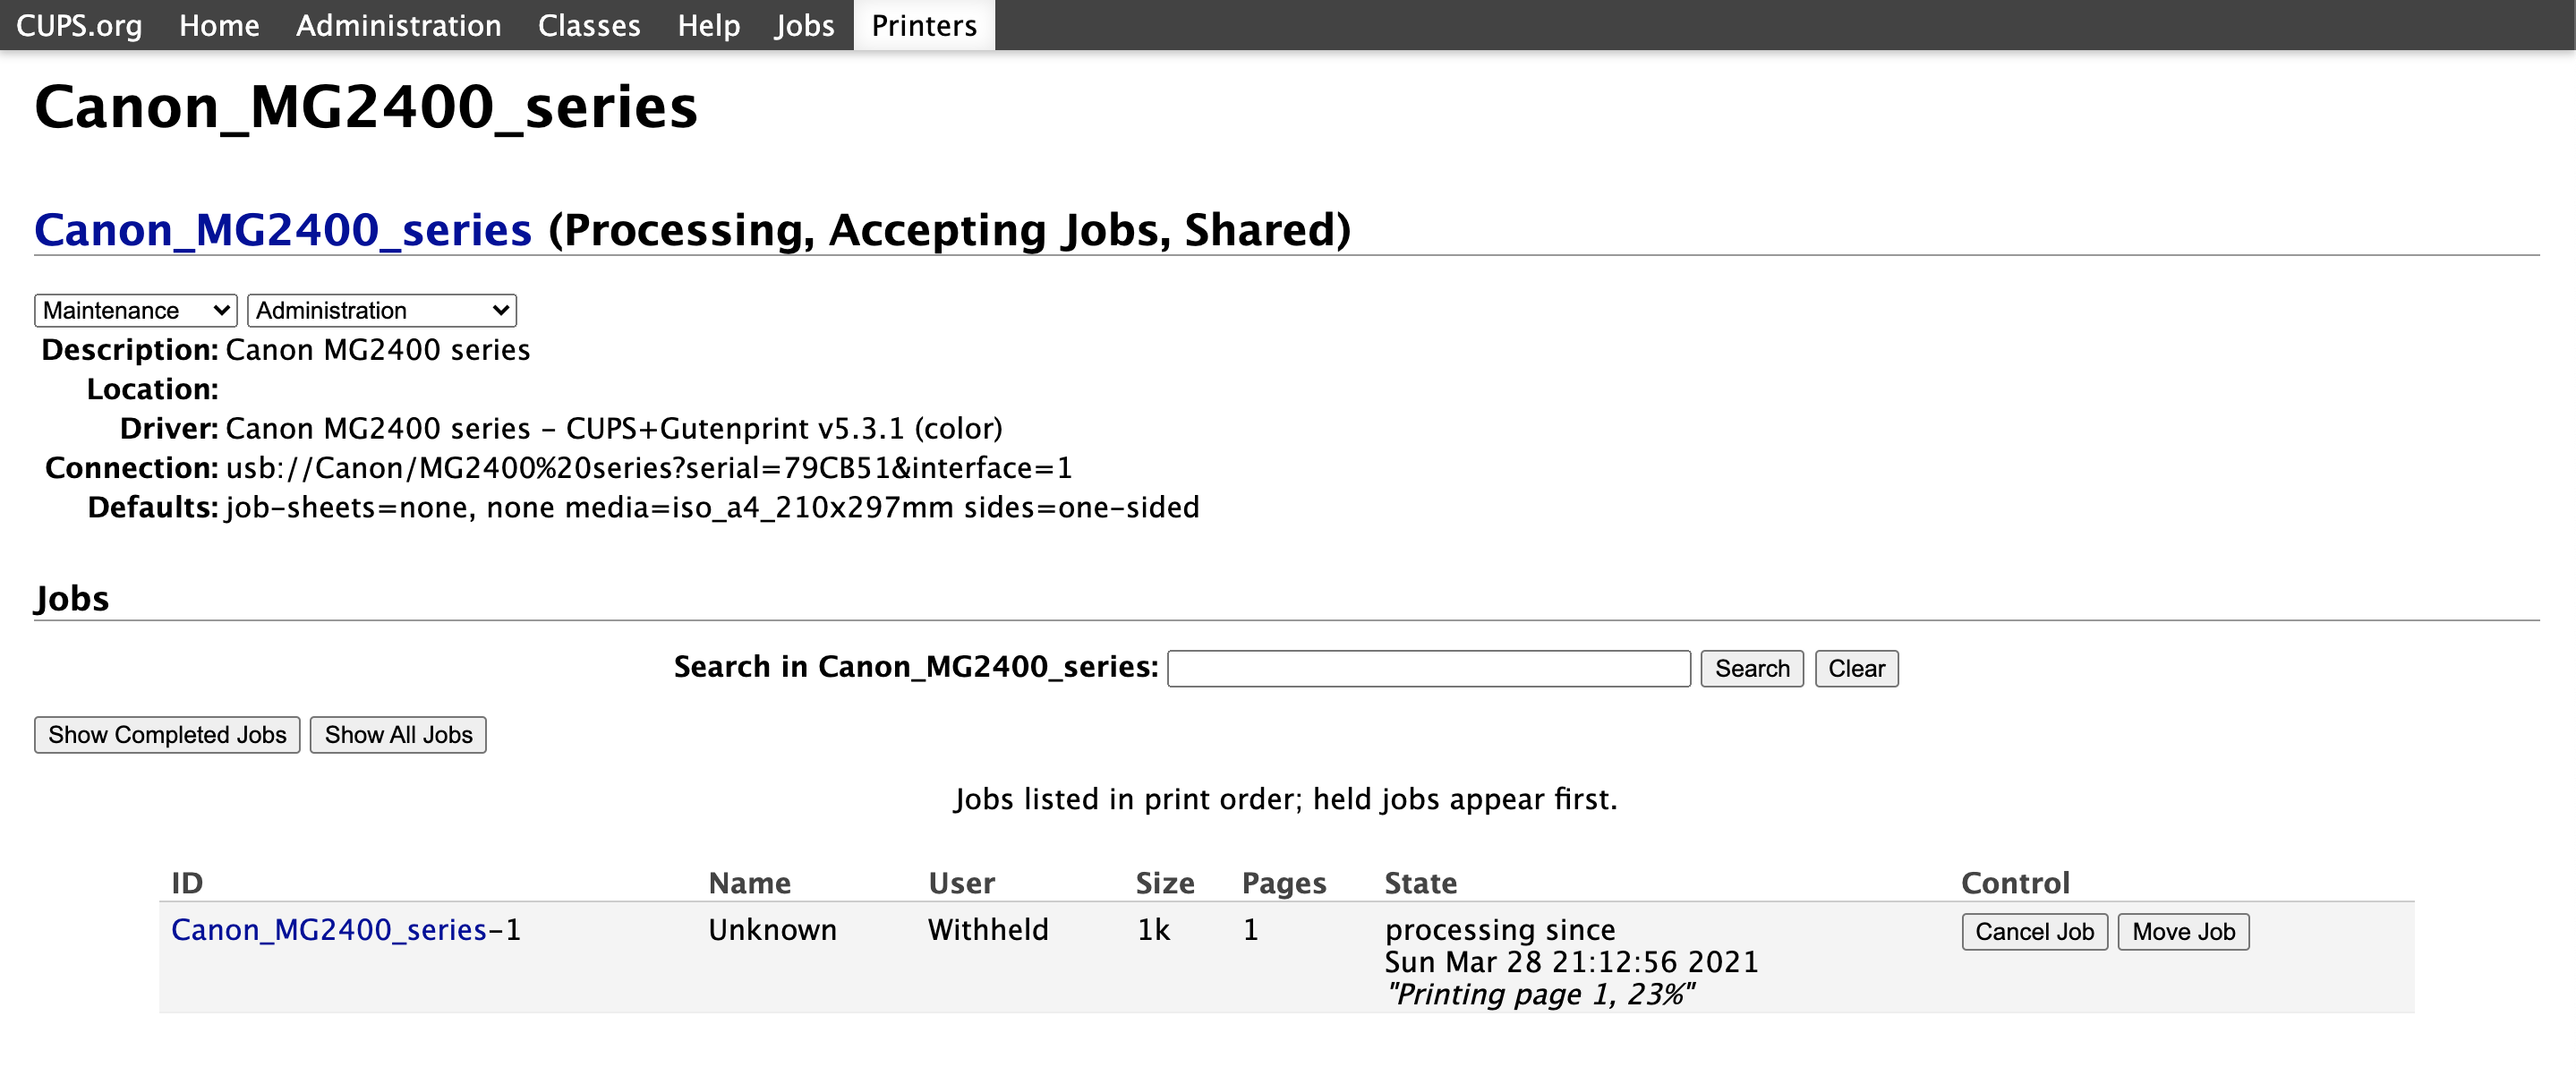This screenshot has width=2576, height=1076.
Task: Click the Move Job button
Action: 2183,932
